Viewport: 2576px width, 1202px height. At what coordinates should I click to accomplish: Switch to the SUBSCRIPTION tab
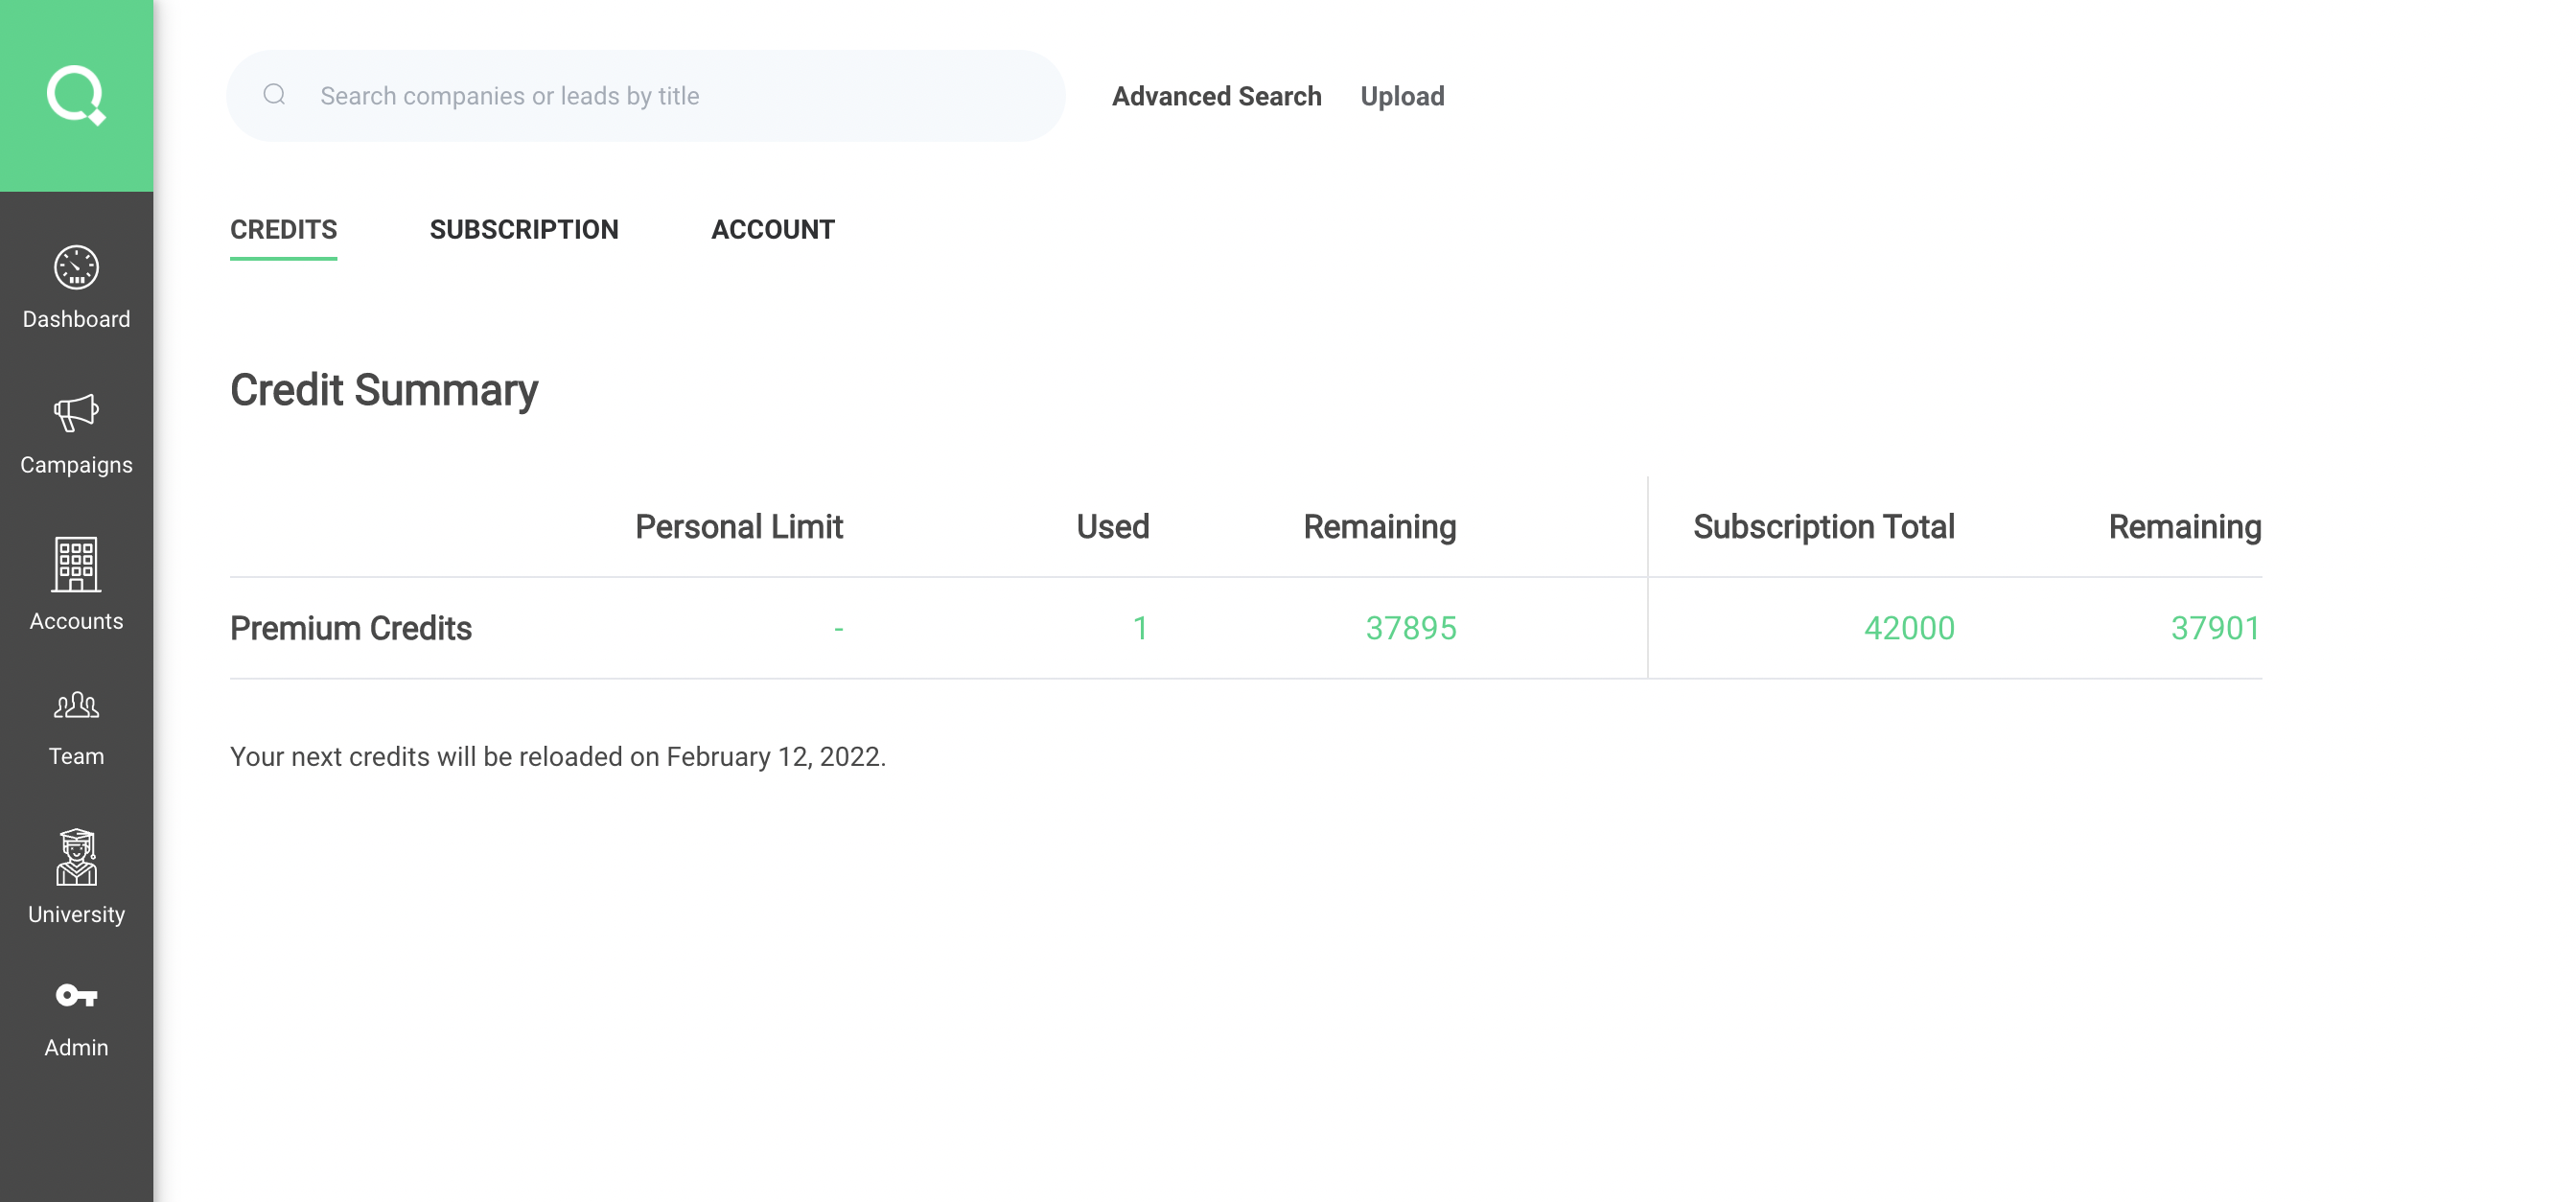point(524,229)
